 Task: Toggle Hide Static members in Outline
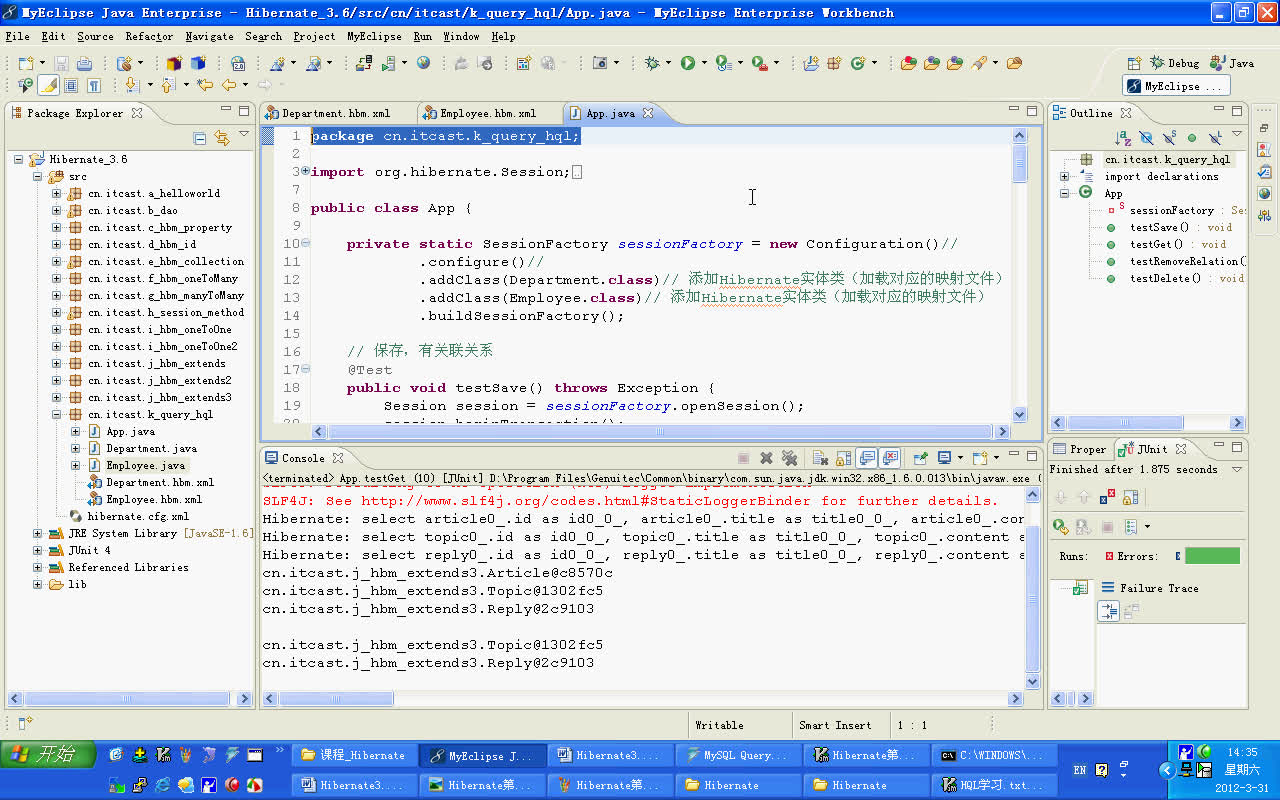(x=1169, y=138)
